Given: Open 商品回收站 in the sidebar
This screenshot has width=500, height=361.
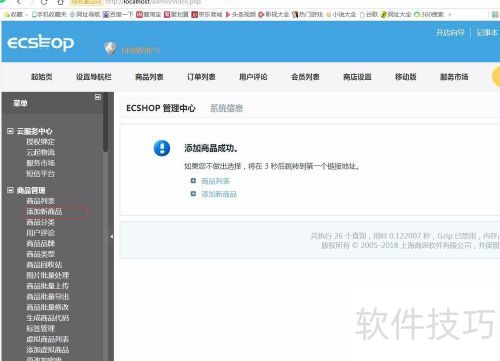Looking at the screenshot, I should [44, 265].
